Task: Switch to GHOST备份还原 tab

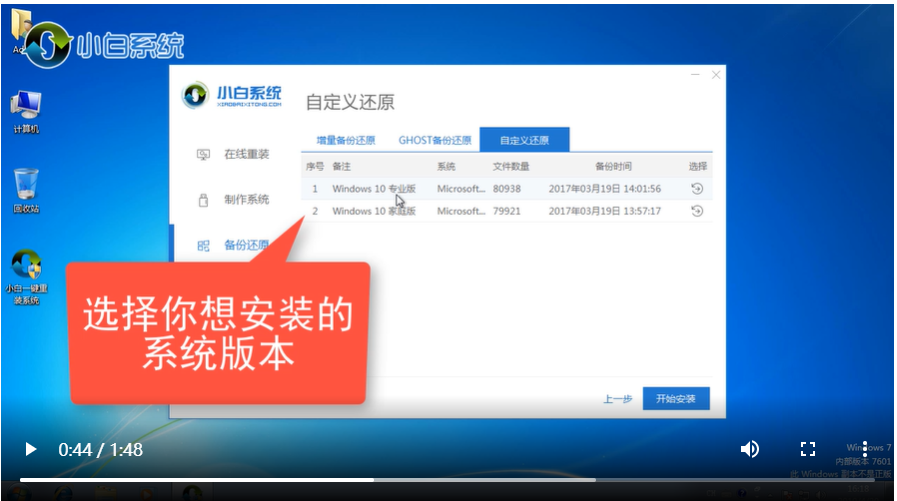Action: (435, 140)
